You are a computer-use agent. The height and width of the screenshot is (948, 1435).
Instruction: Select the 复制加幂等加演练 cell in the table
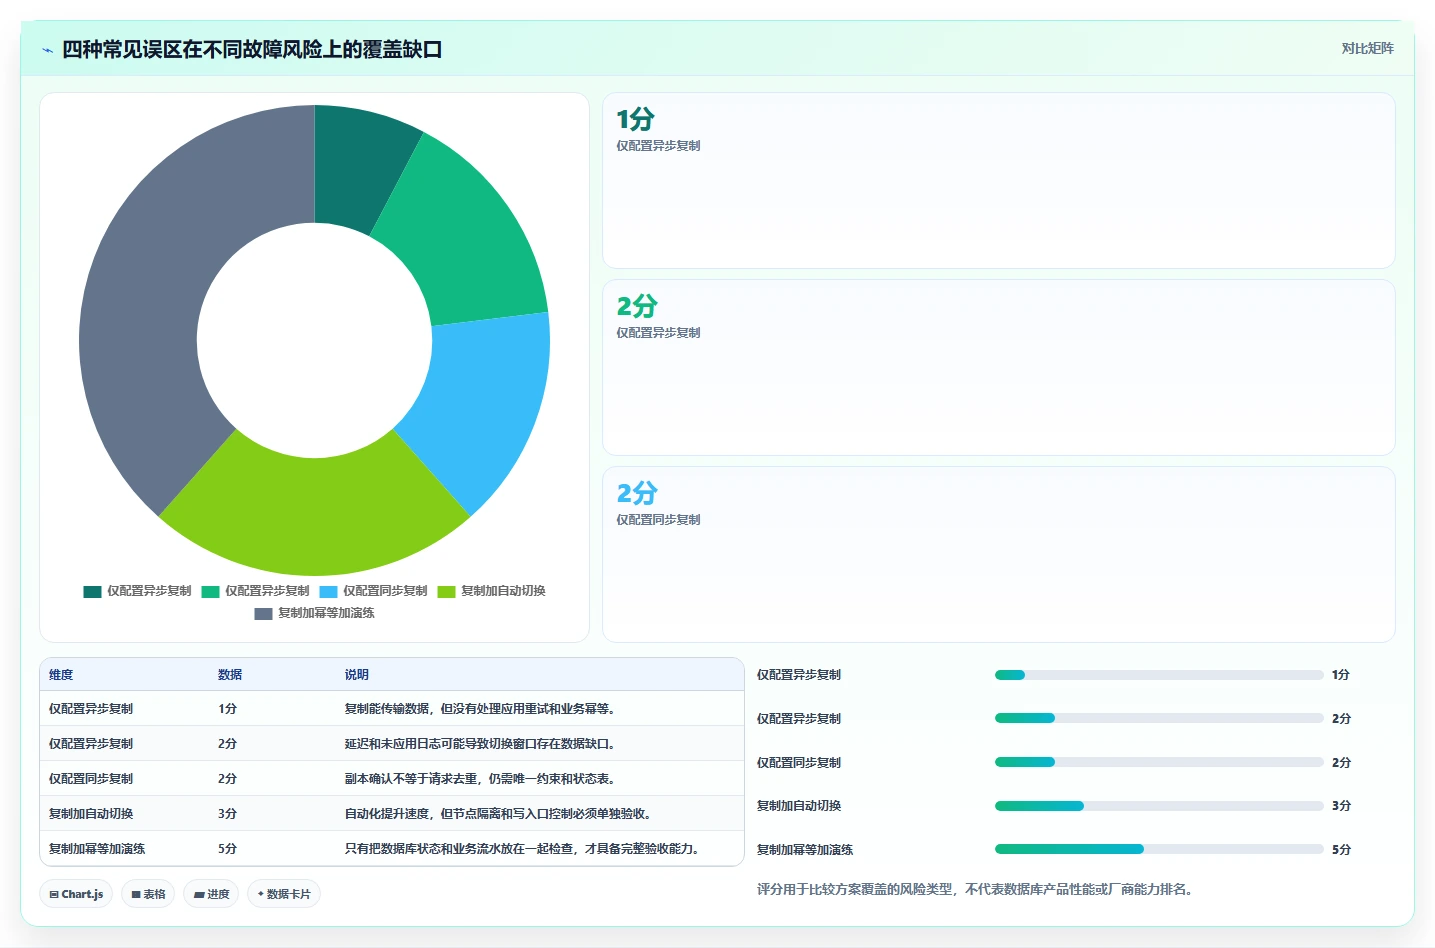point(97,849)
